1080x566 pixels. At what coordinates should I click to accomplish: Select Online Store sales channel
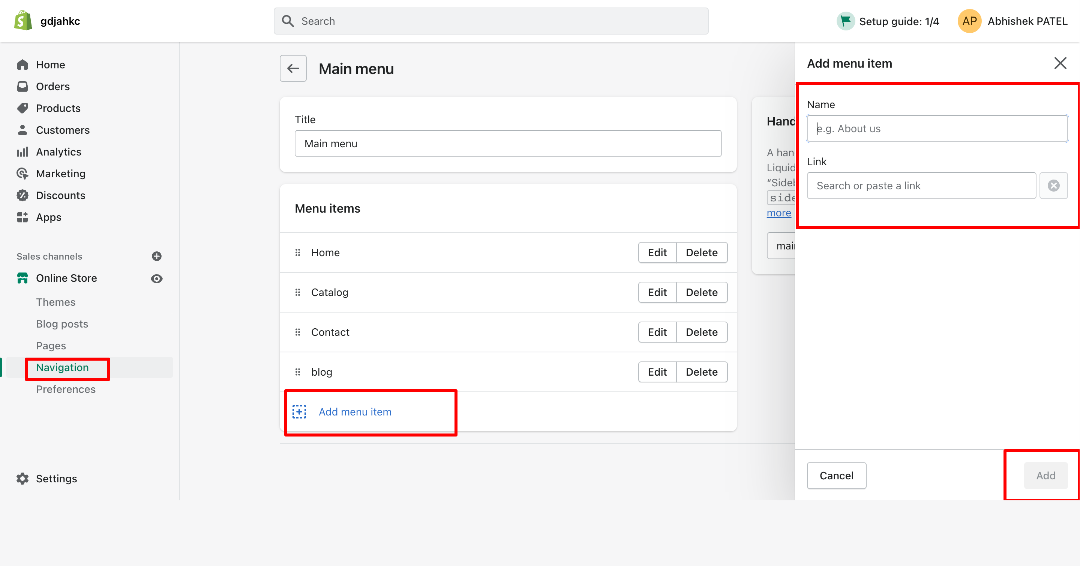pyautogui.click(x=66, y=278)
